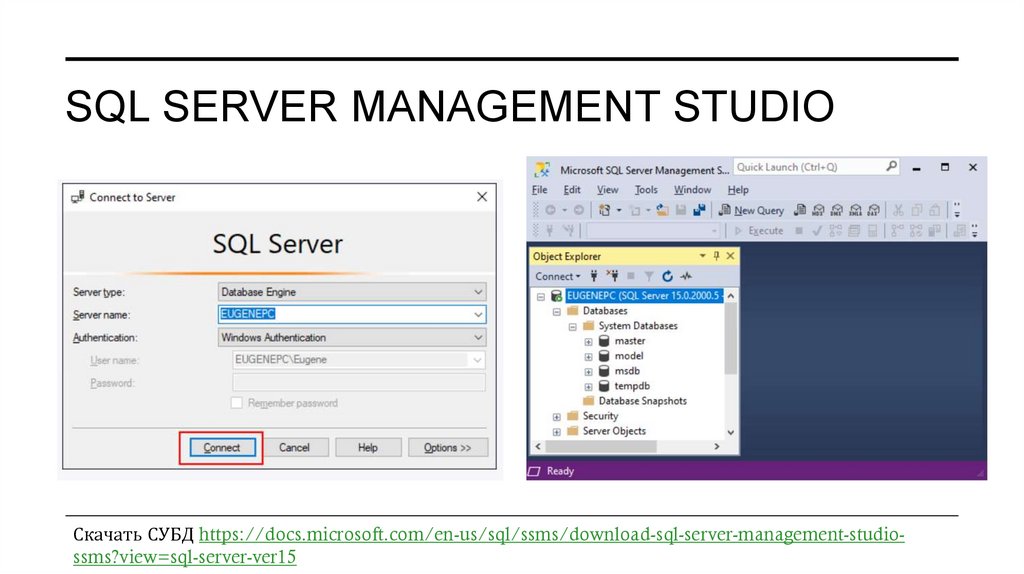Open the Object Explorer window position dropdown arrow

pos(703,256)
